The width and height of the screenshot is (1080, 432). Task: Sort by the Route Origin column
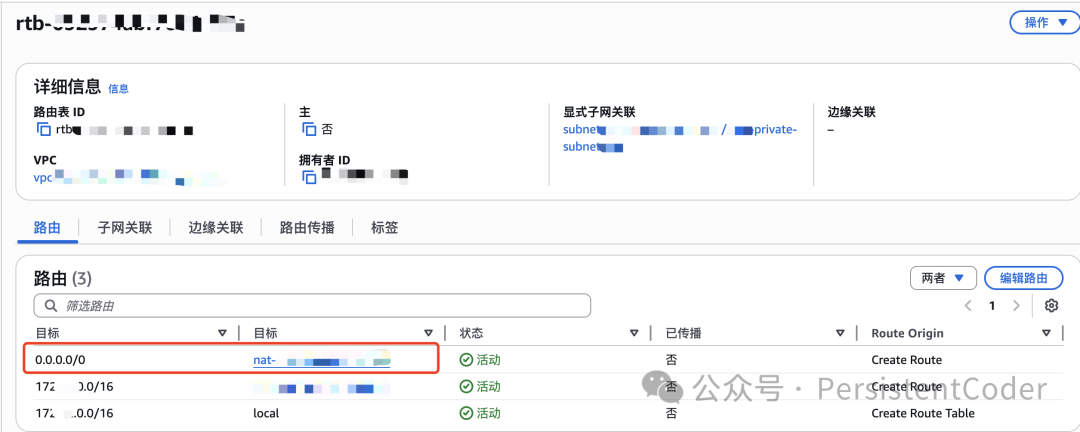(1046, 333)
